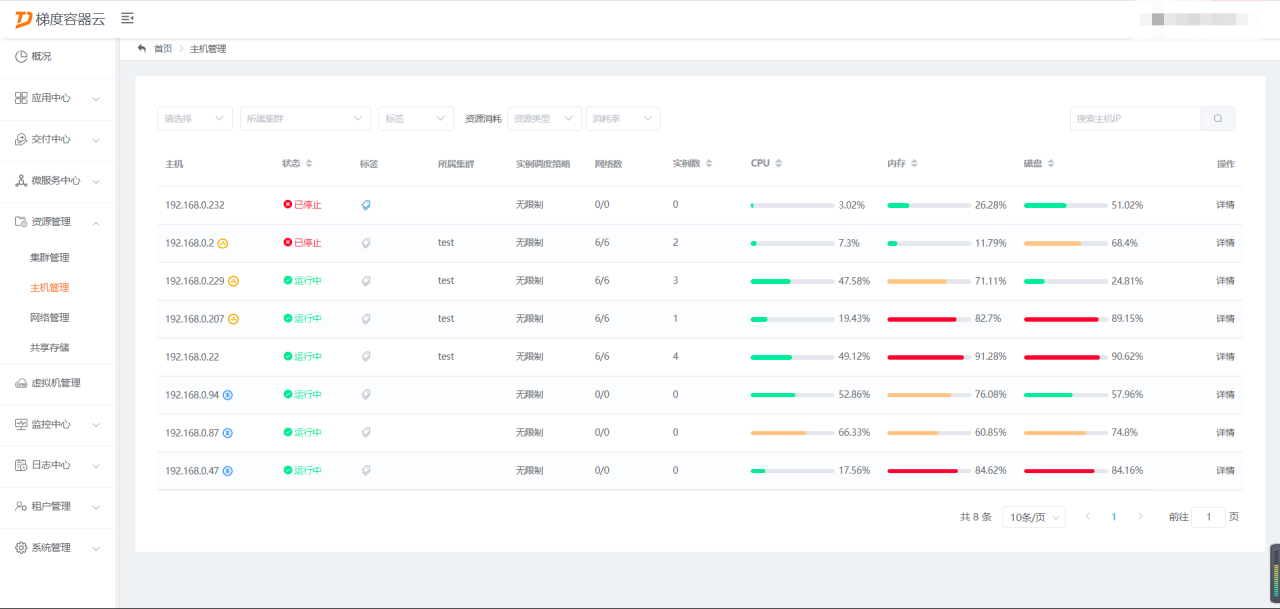Open 共享存储 submenu item
Viewport: 1280px width, 609px height.
tap(50, 347)
